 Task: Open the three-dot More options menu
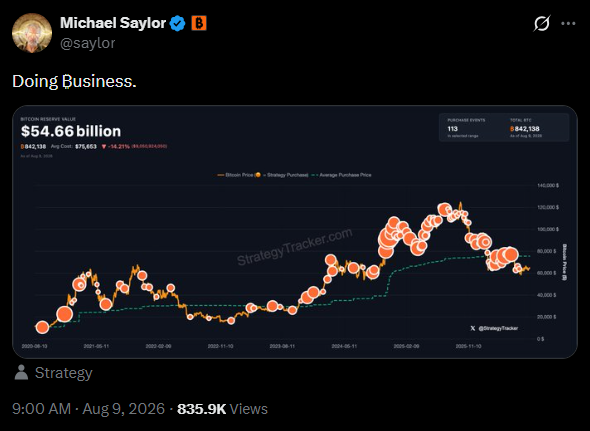[x=568, y=23]
